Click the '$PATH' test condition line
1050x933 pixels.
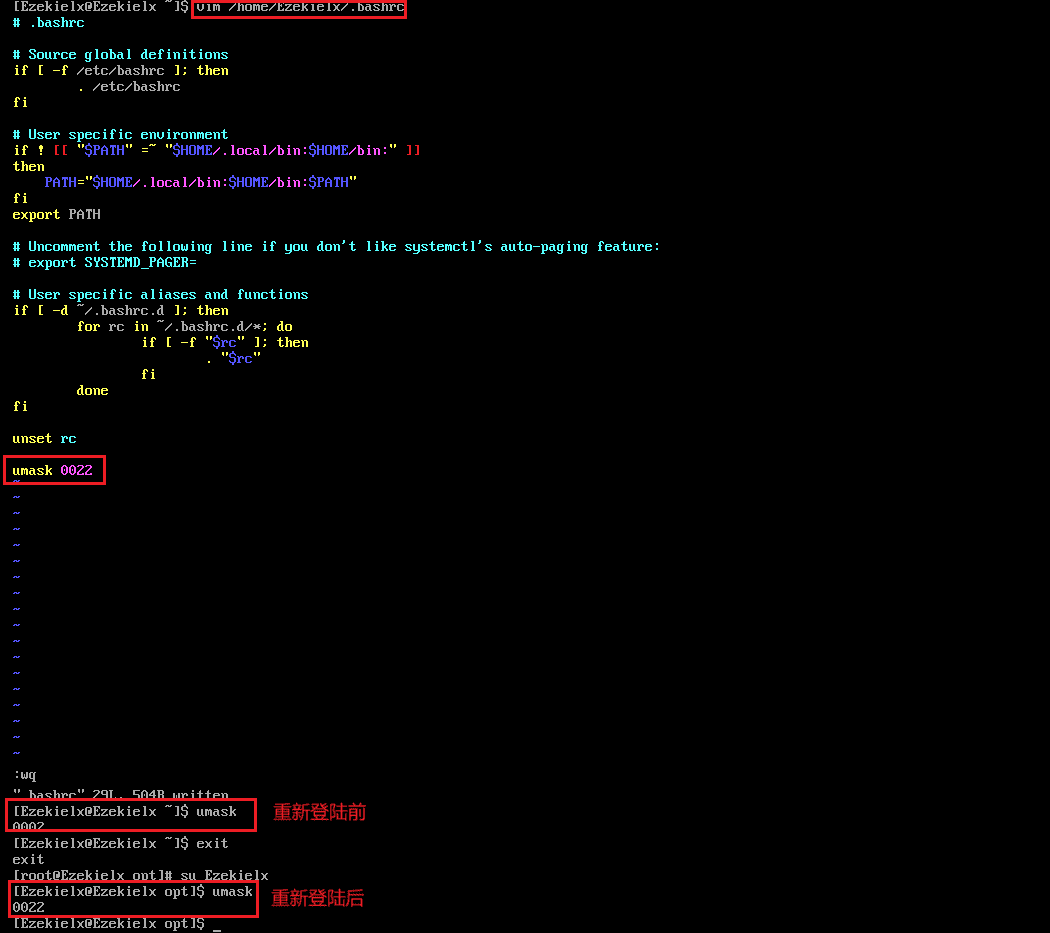[x=216, y=151]
